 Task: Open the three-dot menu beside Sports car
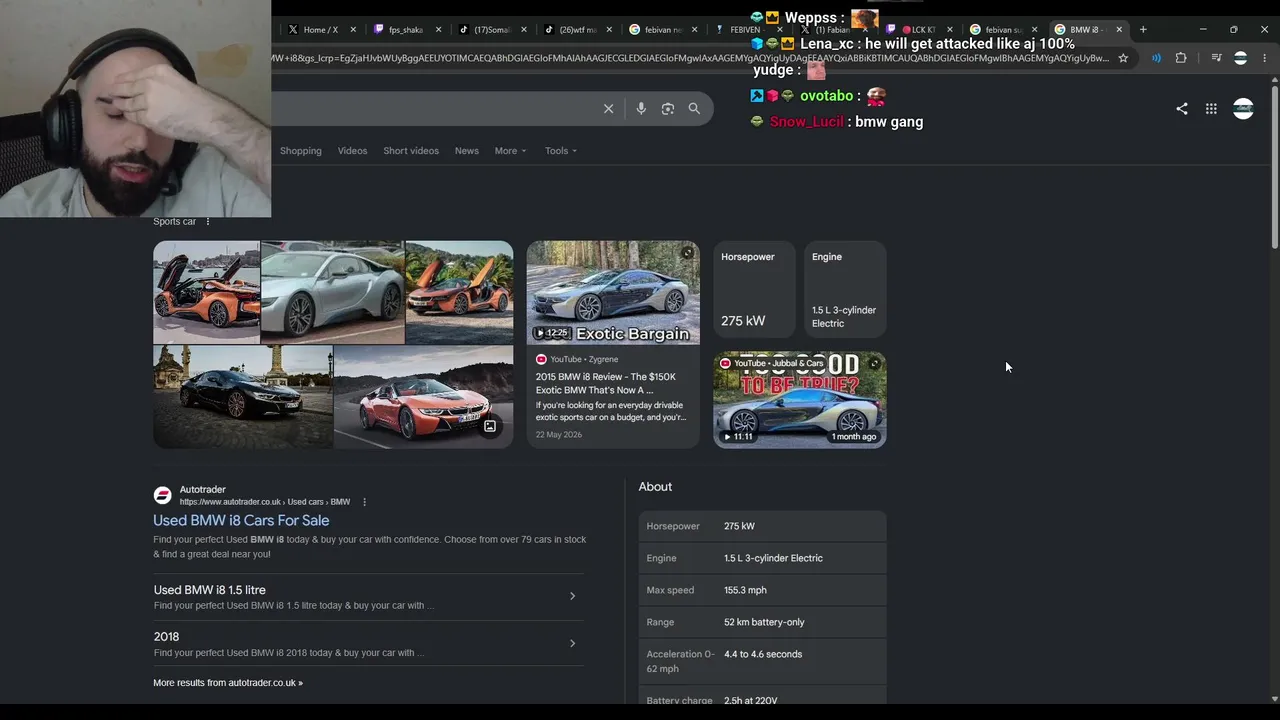pyautogui.click(x=208, y=222)
